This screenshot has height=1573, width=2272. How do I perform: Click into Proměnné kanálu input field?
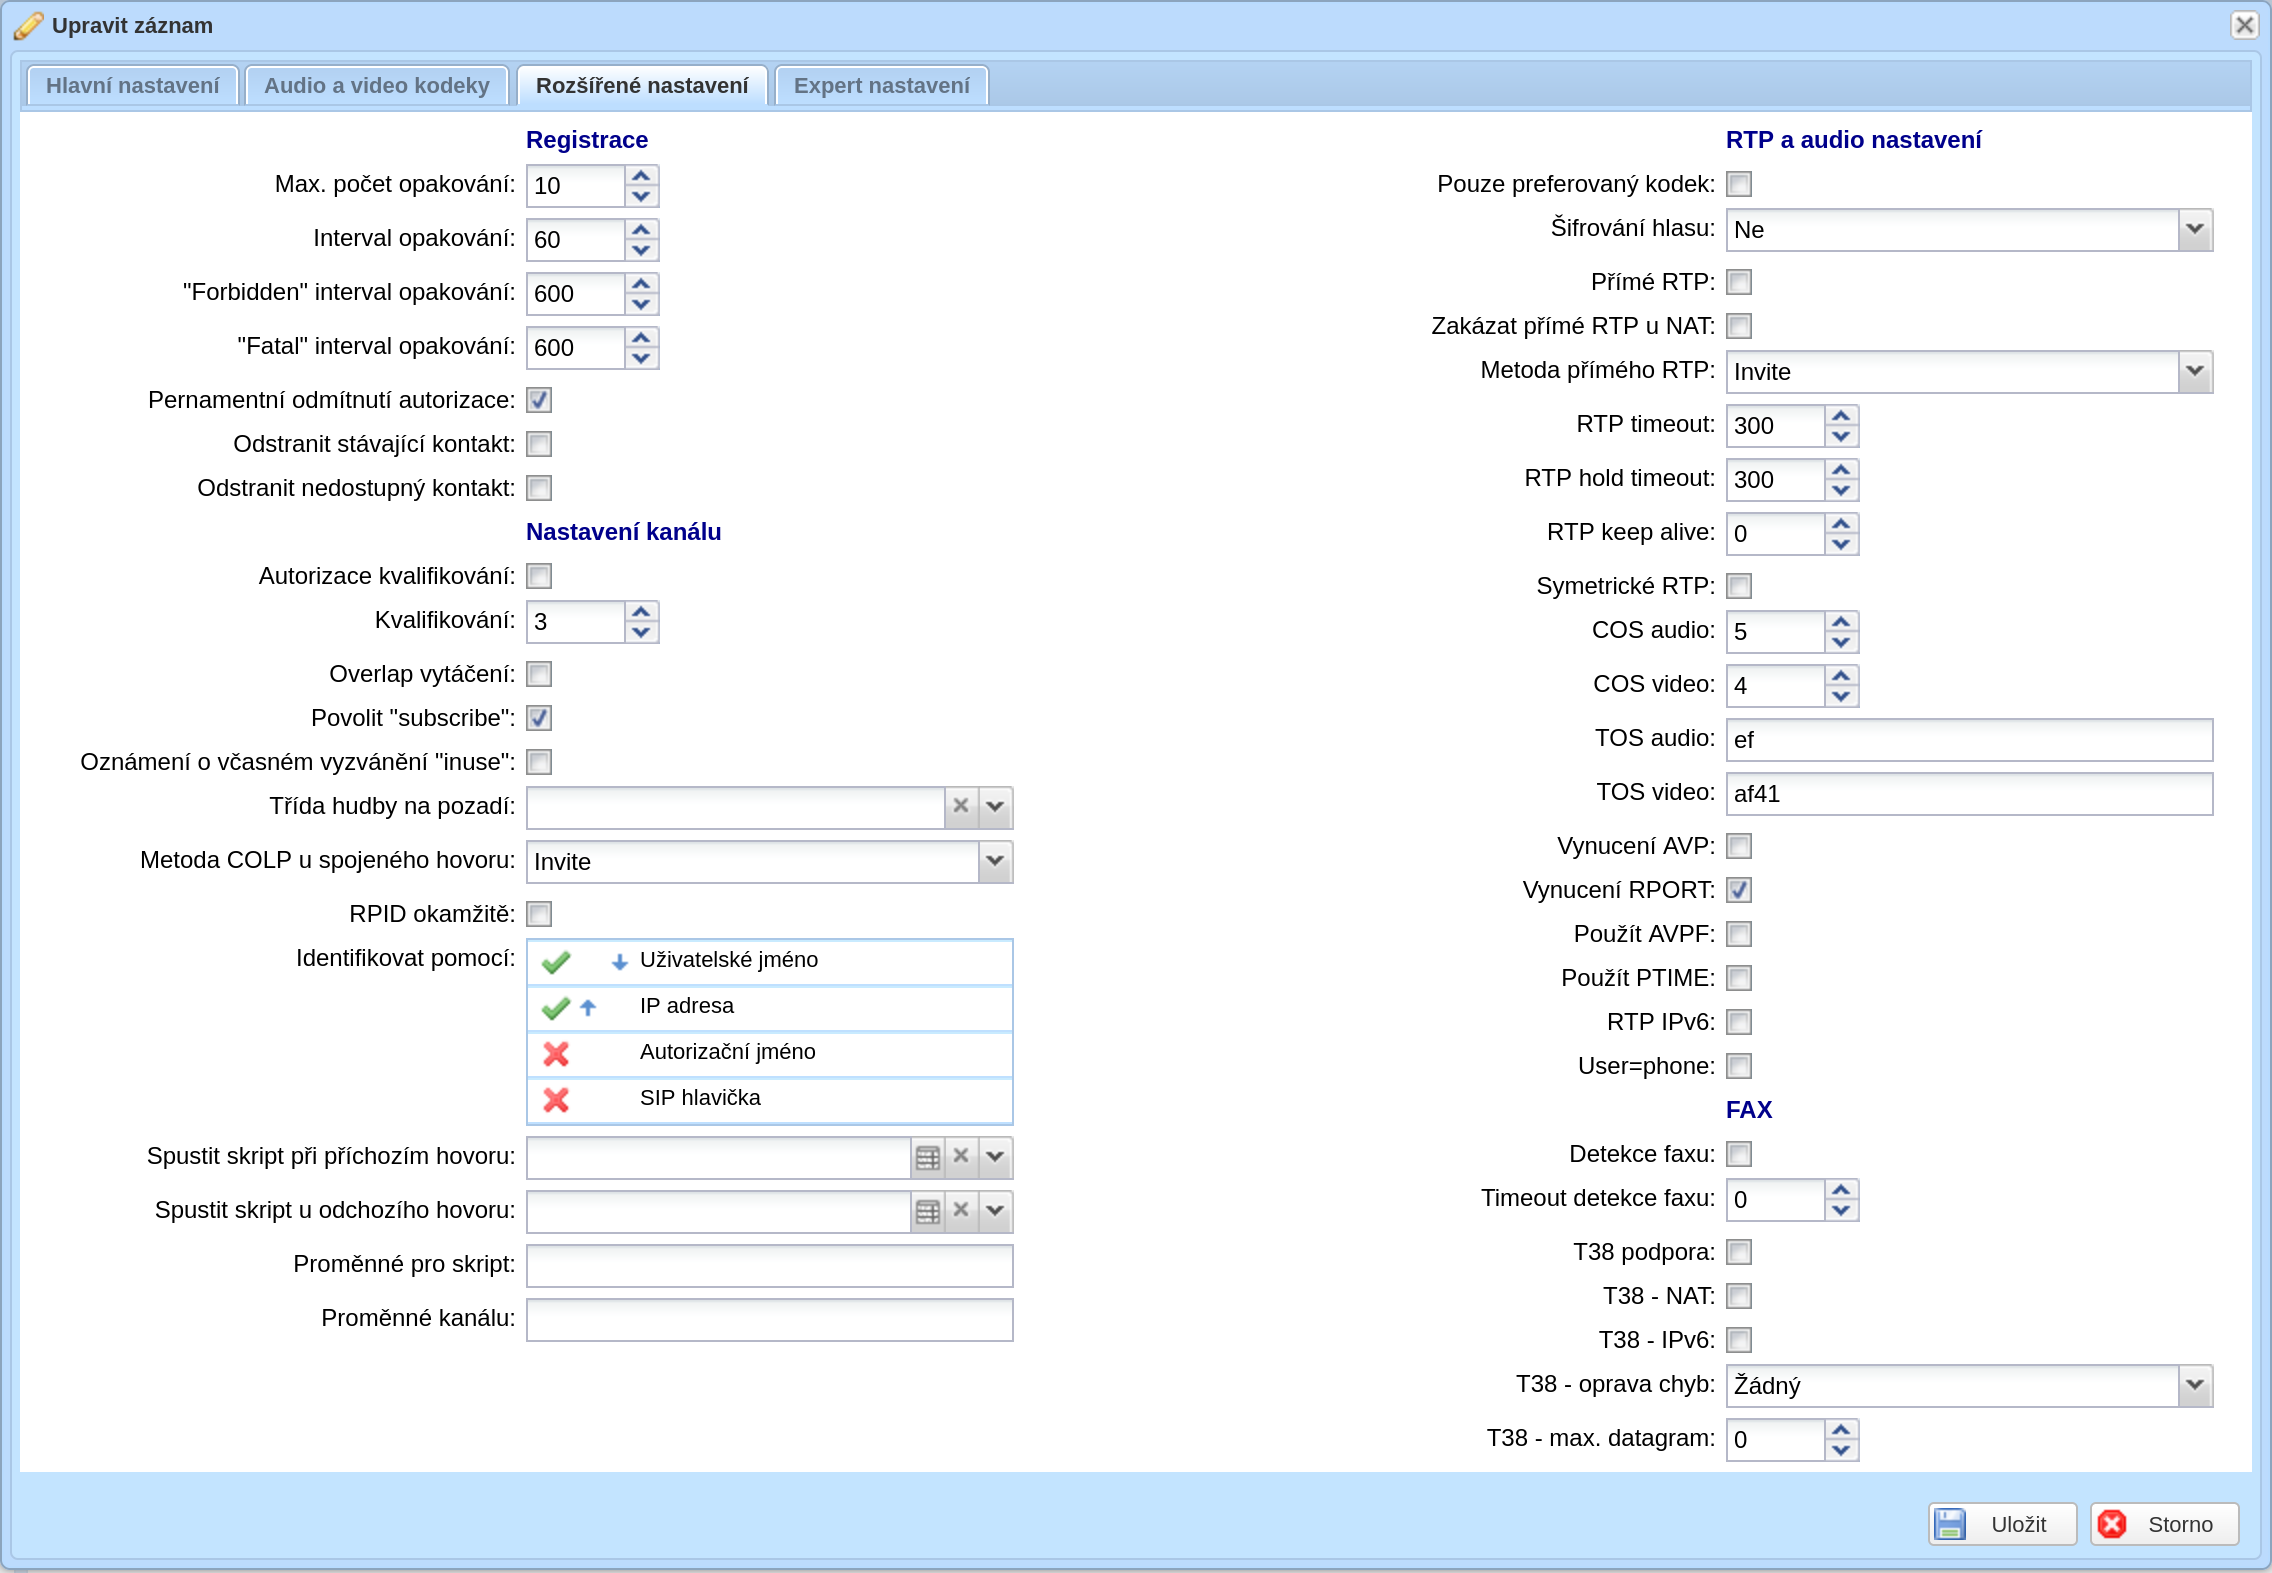coord(769,1320)
